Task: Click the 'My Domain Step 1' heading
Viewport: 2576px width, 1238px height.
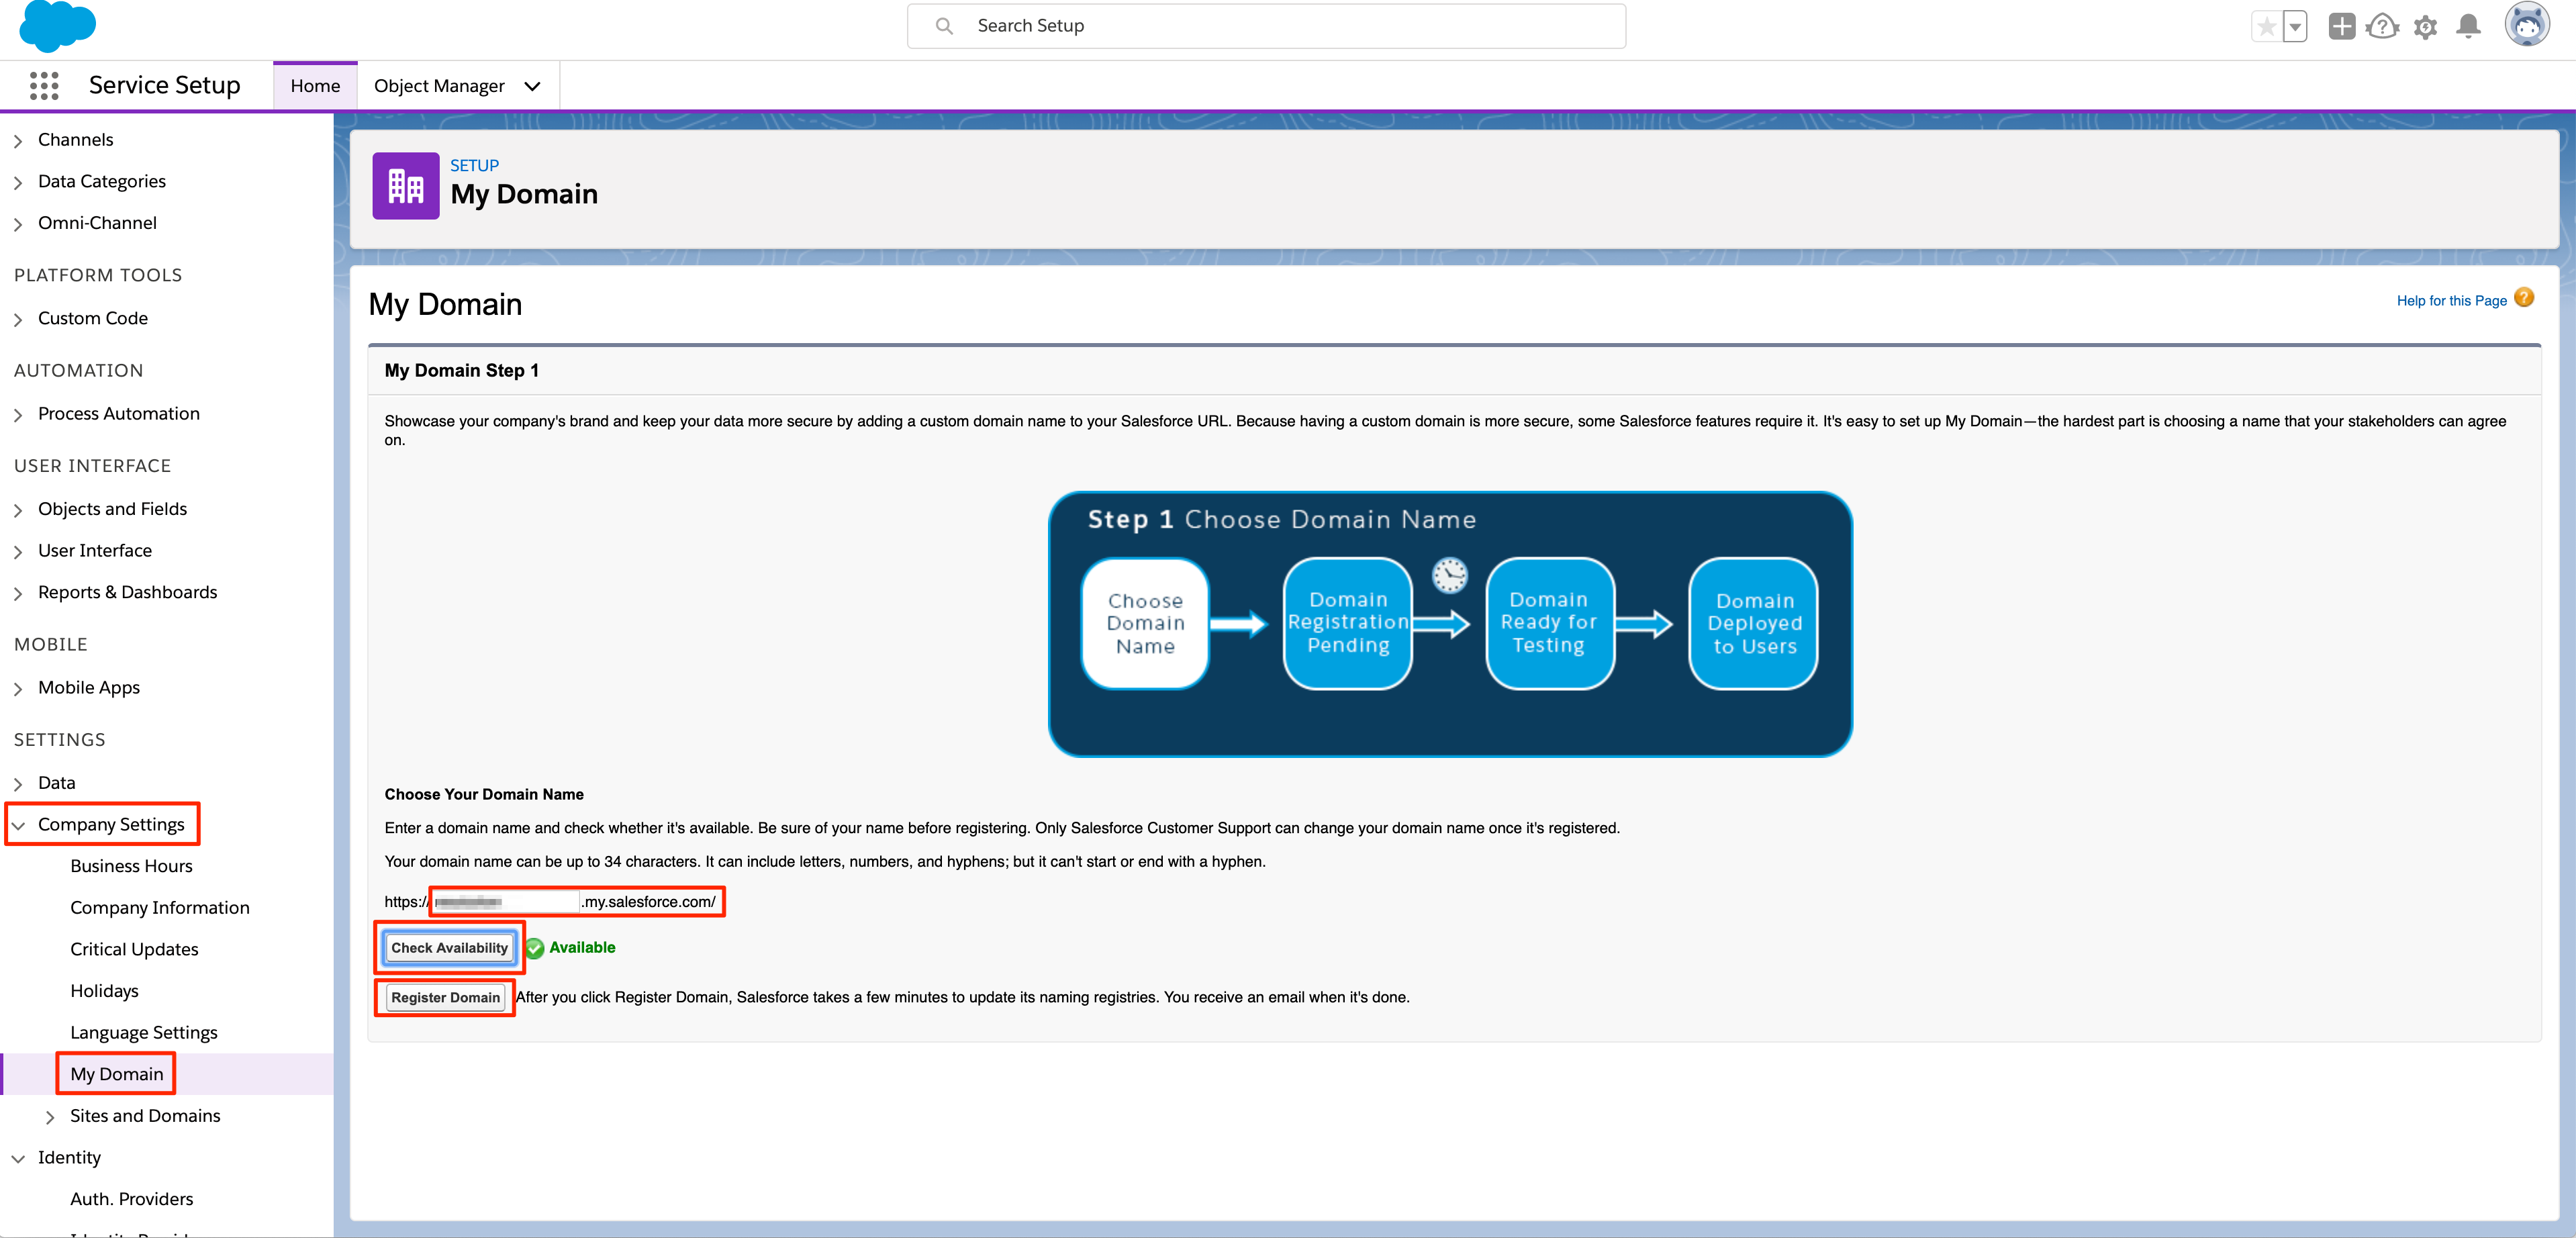Action: click(461, 371)
